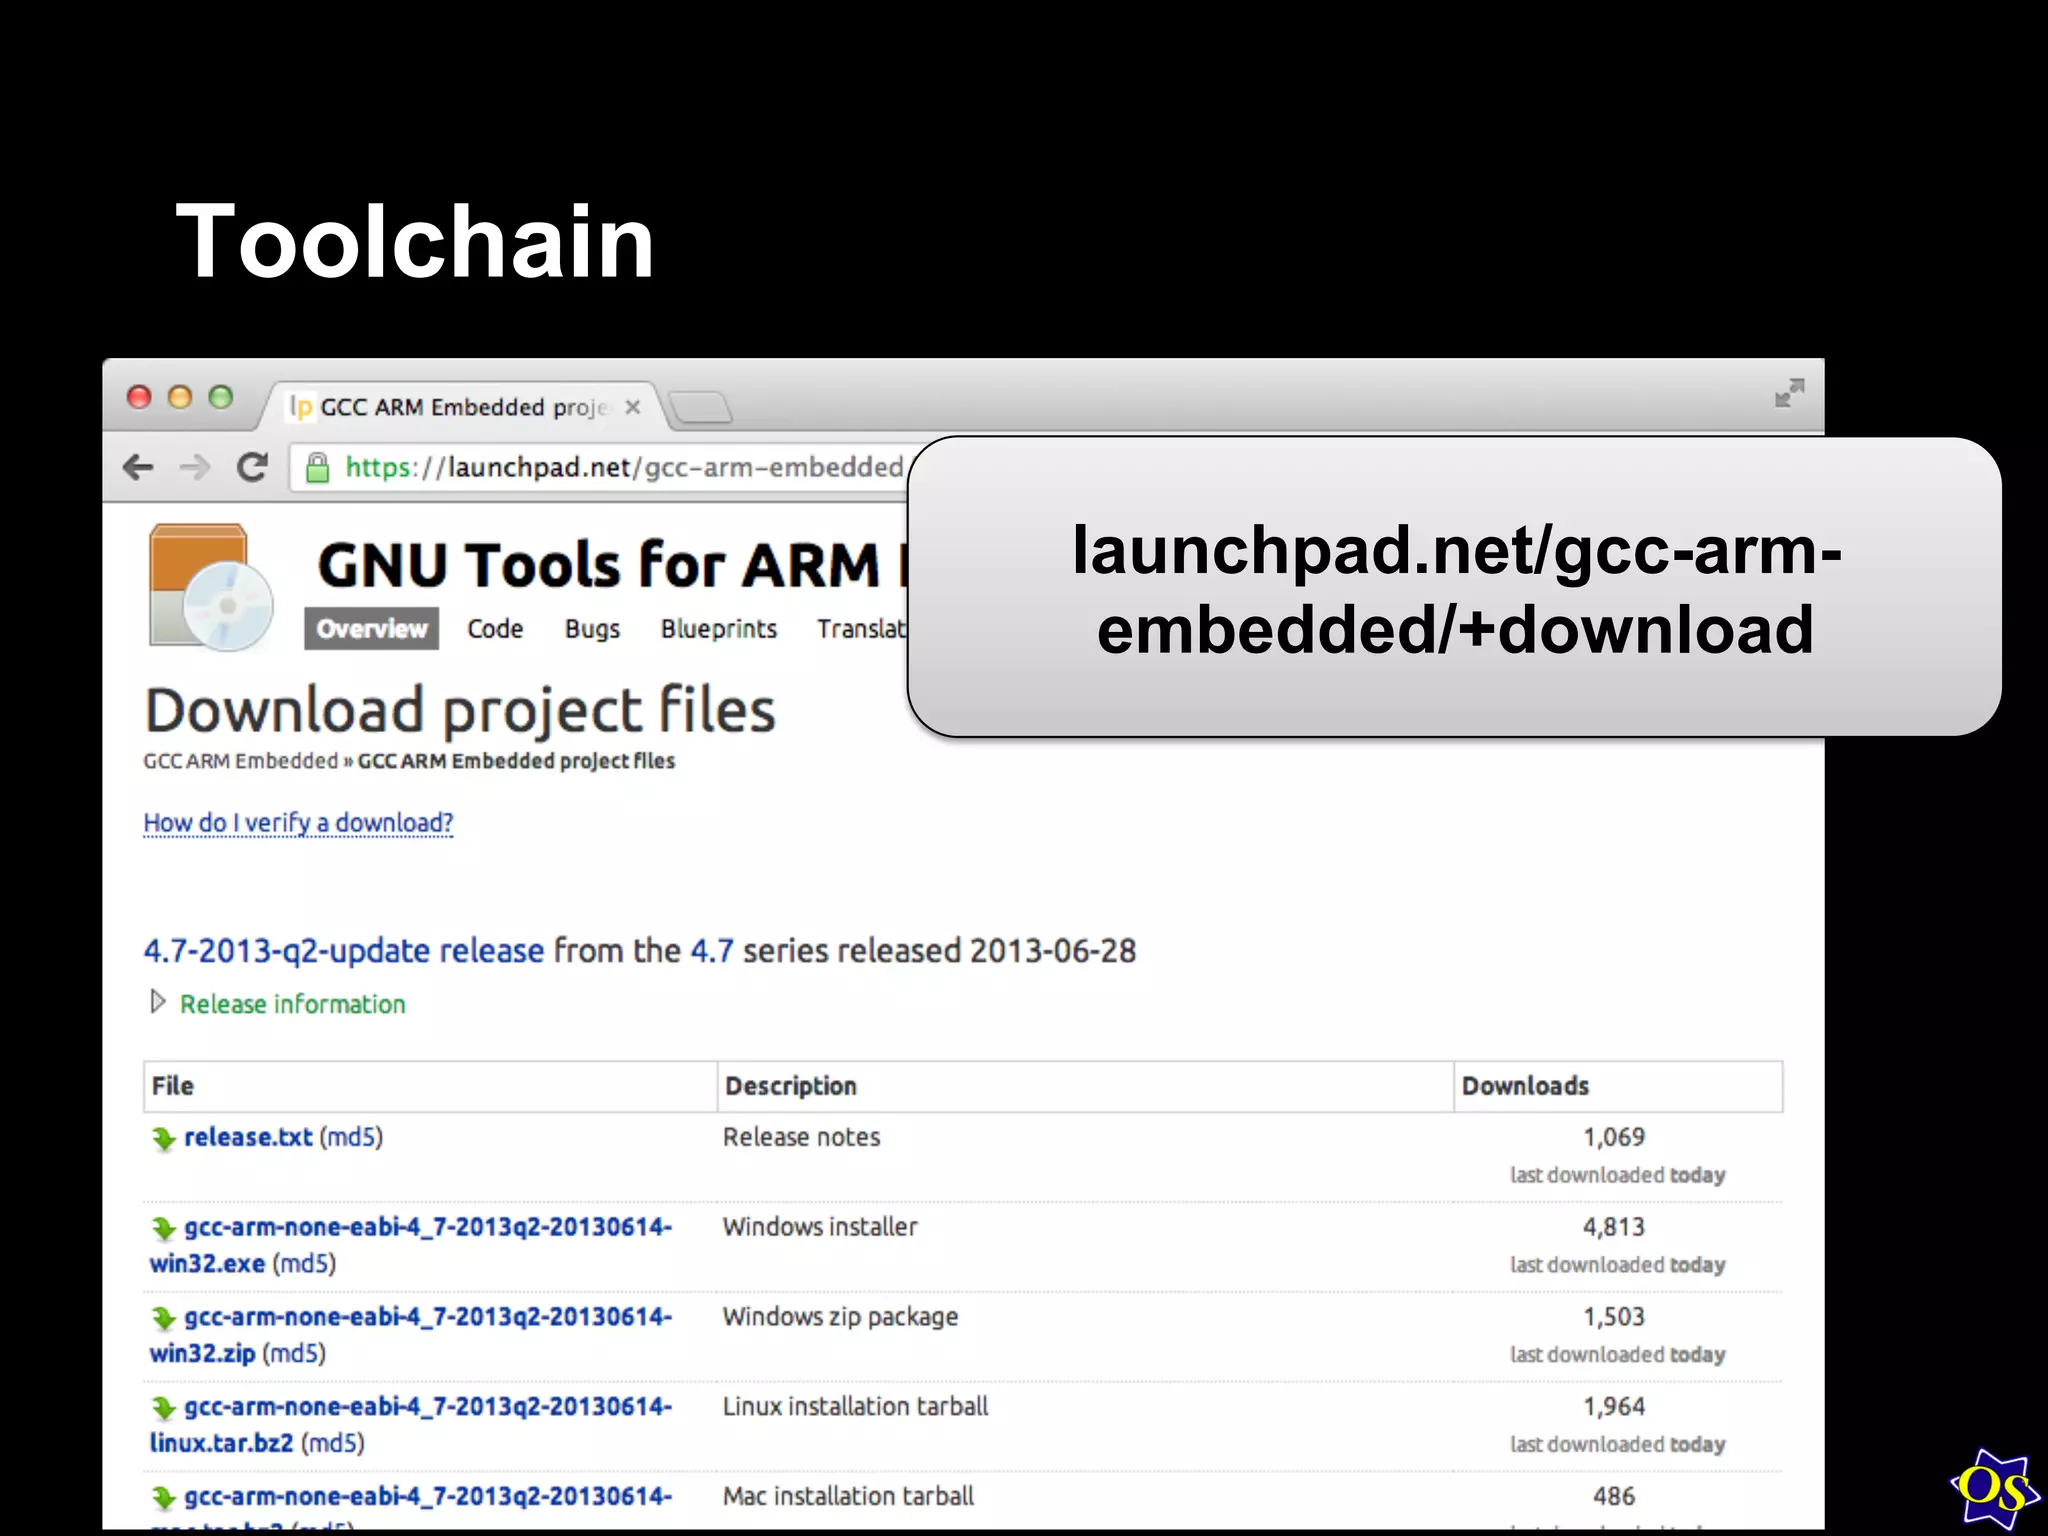The height and width of the screenshot is (1536, 2048).
Task: Click the GNU Tools project logo
Action: (211, 587)
